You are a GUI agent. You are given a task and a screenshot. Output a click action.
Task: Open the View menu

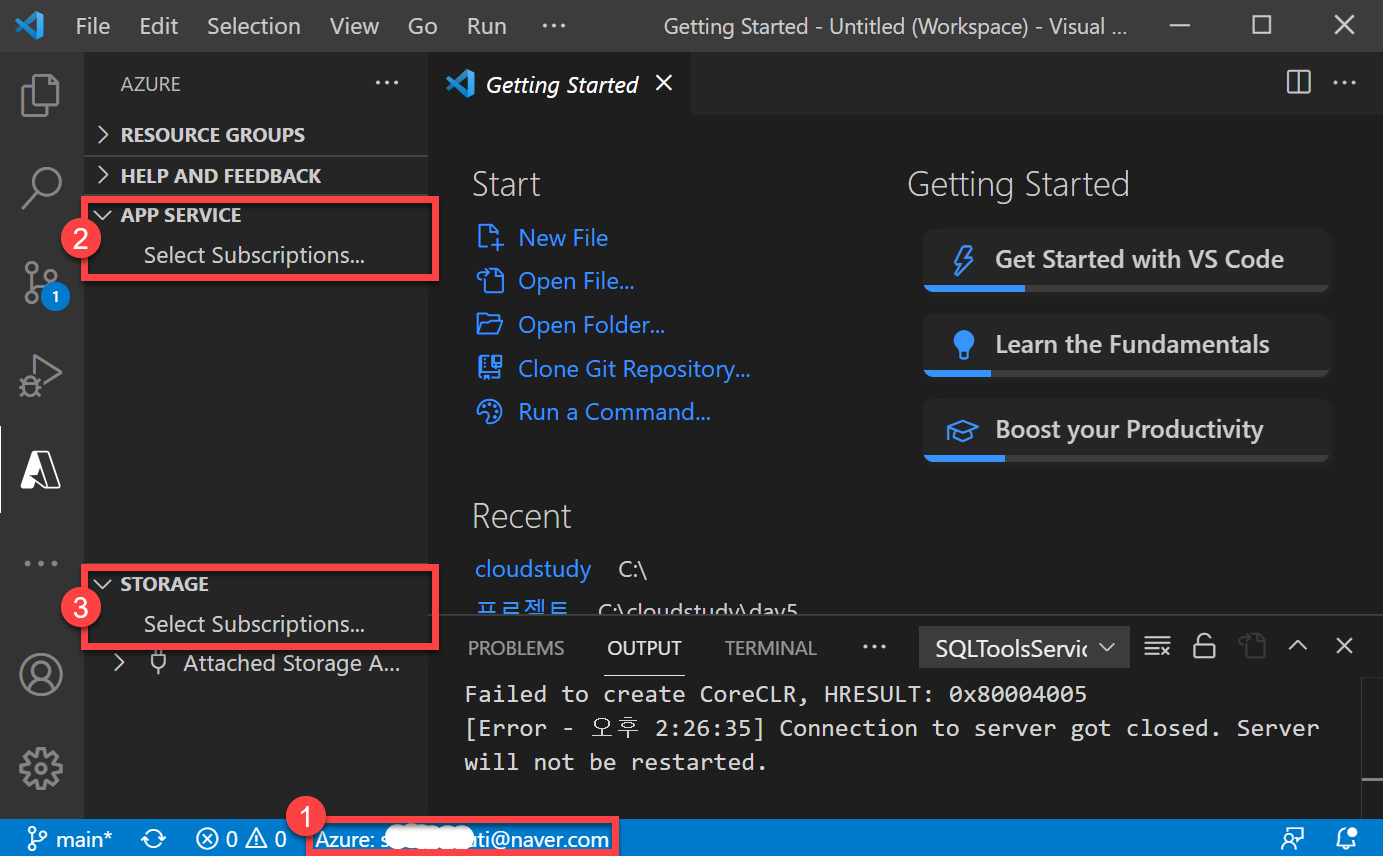pyautogui.click(x=354, y=26)
